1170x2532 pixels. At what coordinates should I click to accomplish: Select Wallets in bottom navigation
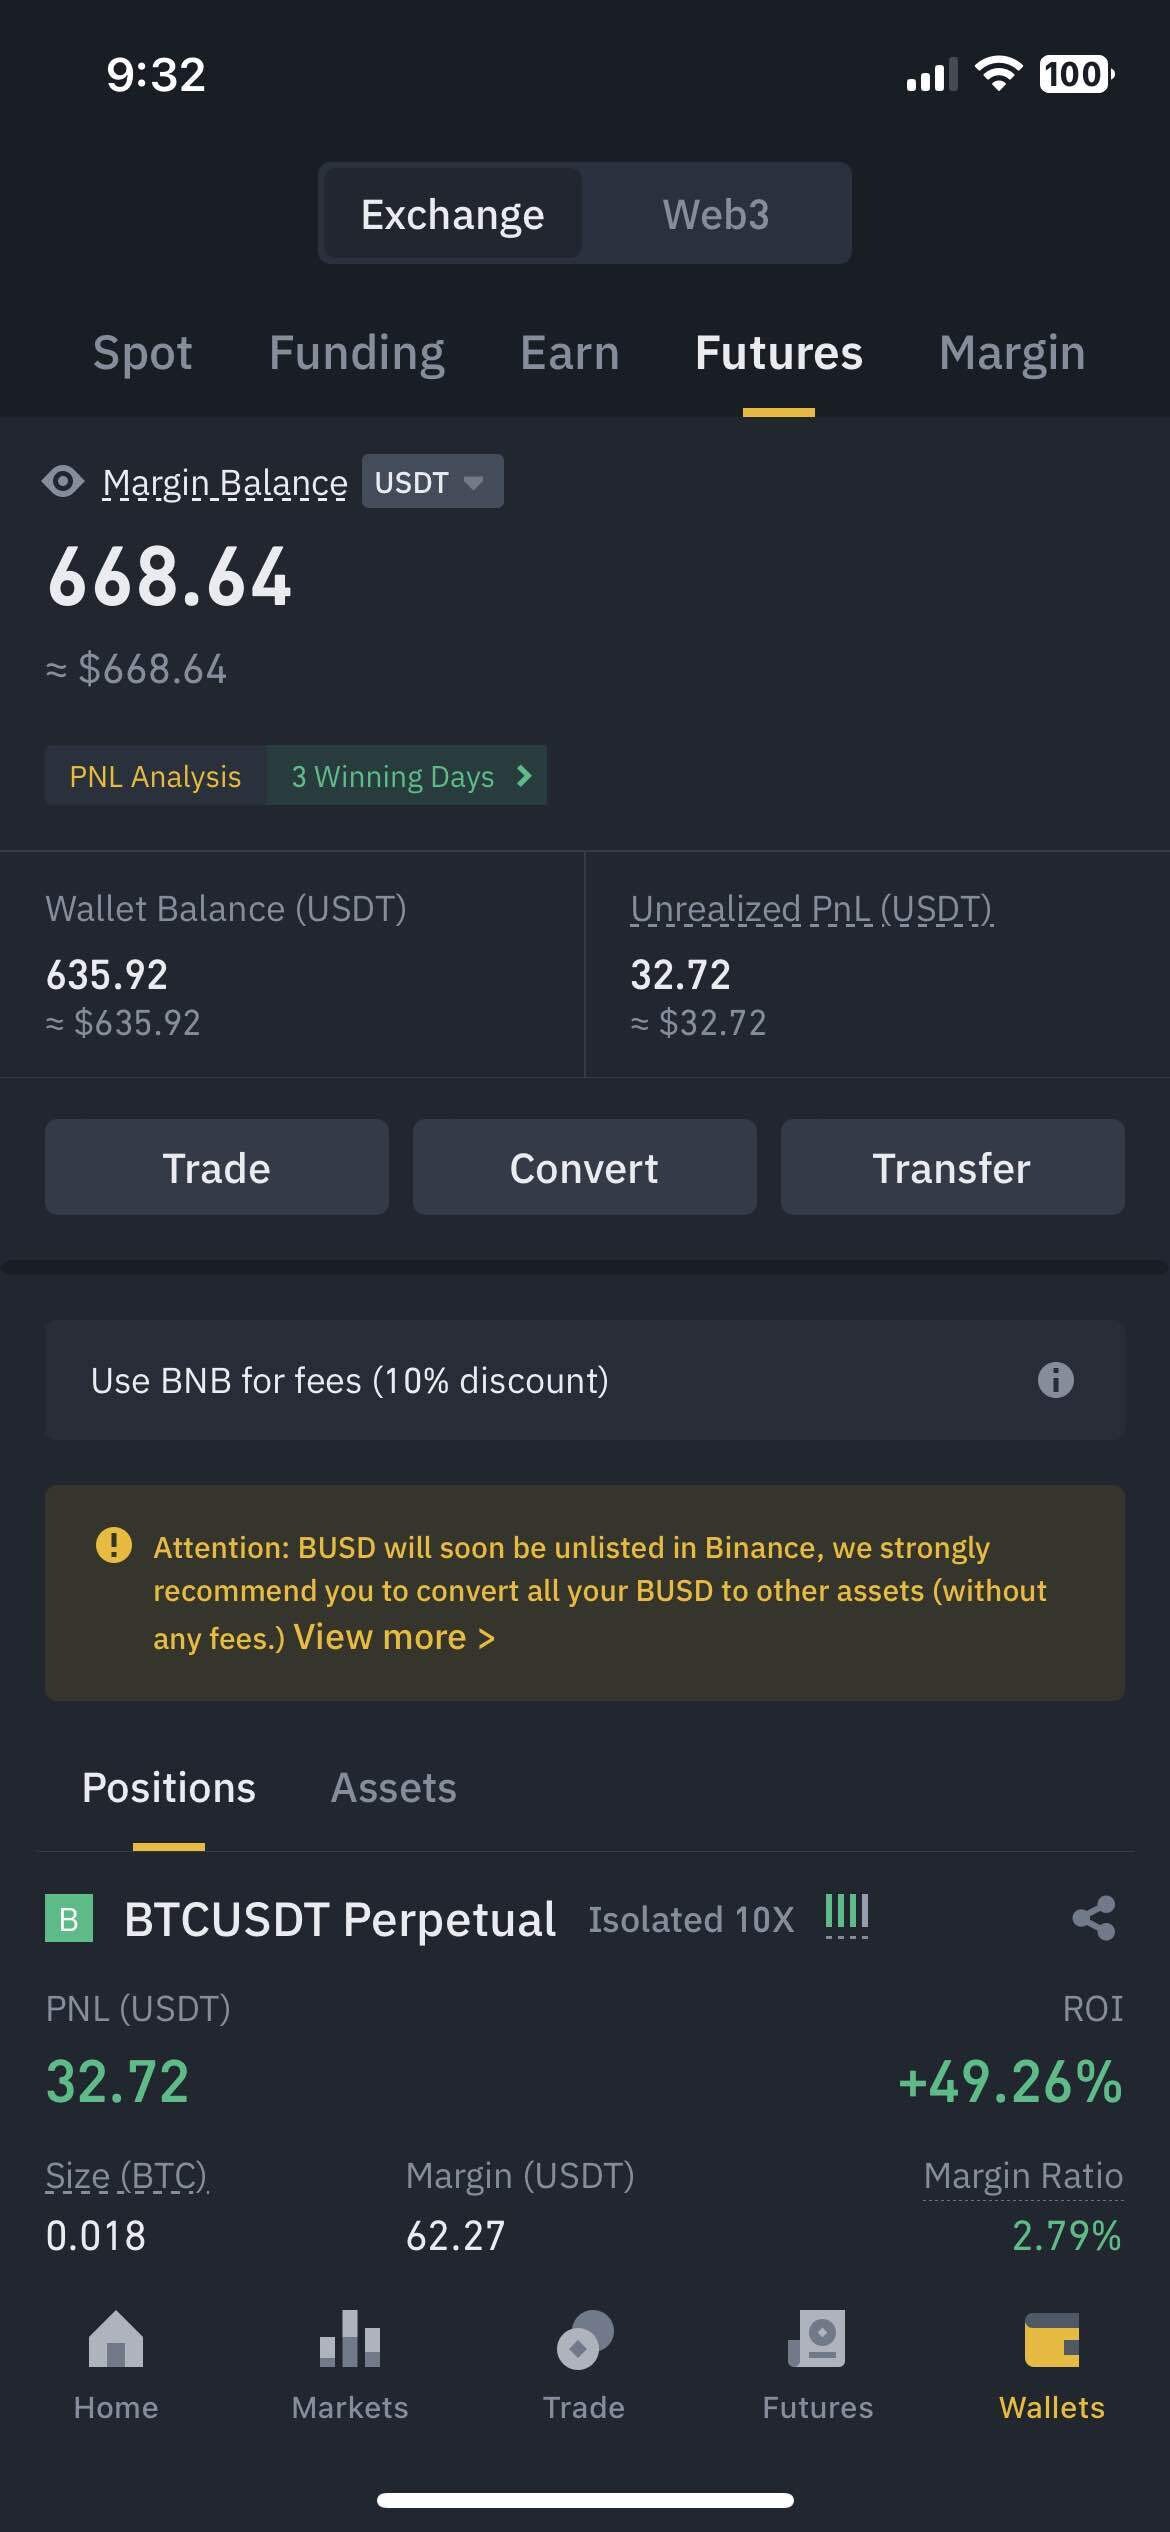tap(1052, 2367)
